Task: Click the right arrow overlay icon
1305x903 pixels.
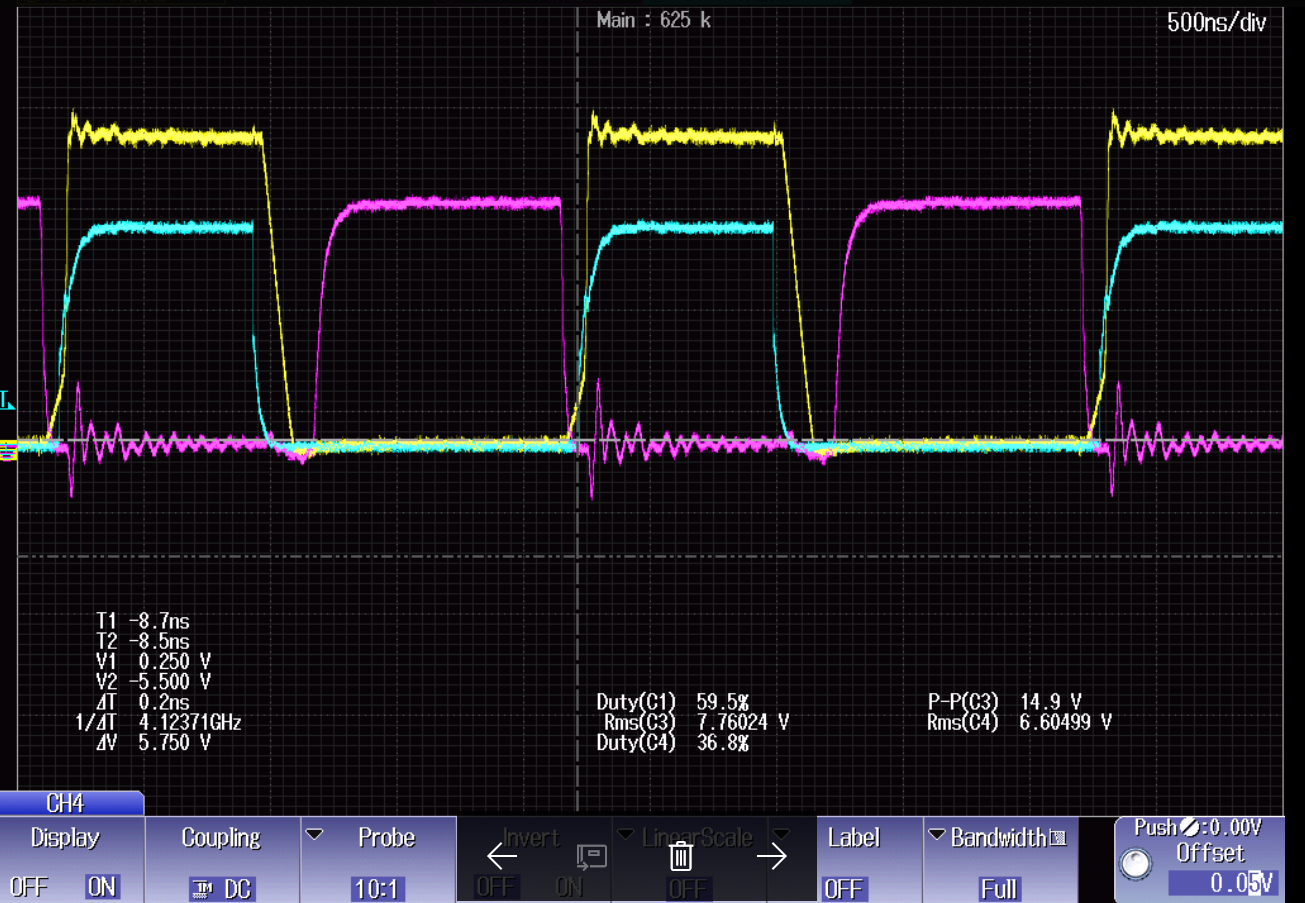Action: point(772,856)
